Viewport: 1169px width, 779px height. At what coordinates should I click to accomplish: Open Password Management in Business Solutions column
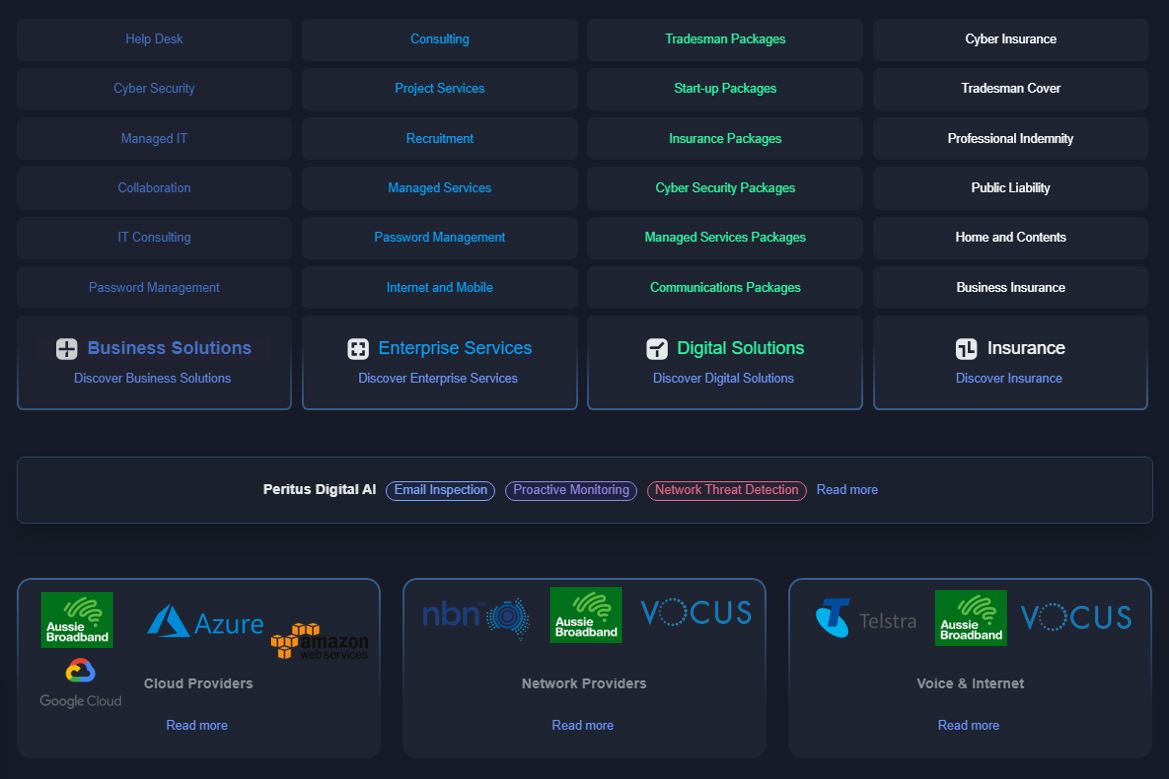[x=154, y=287]
